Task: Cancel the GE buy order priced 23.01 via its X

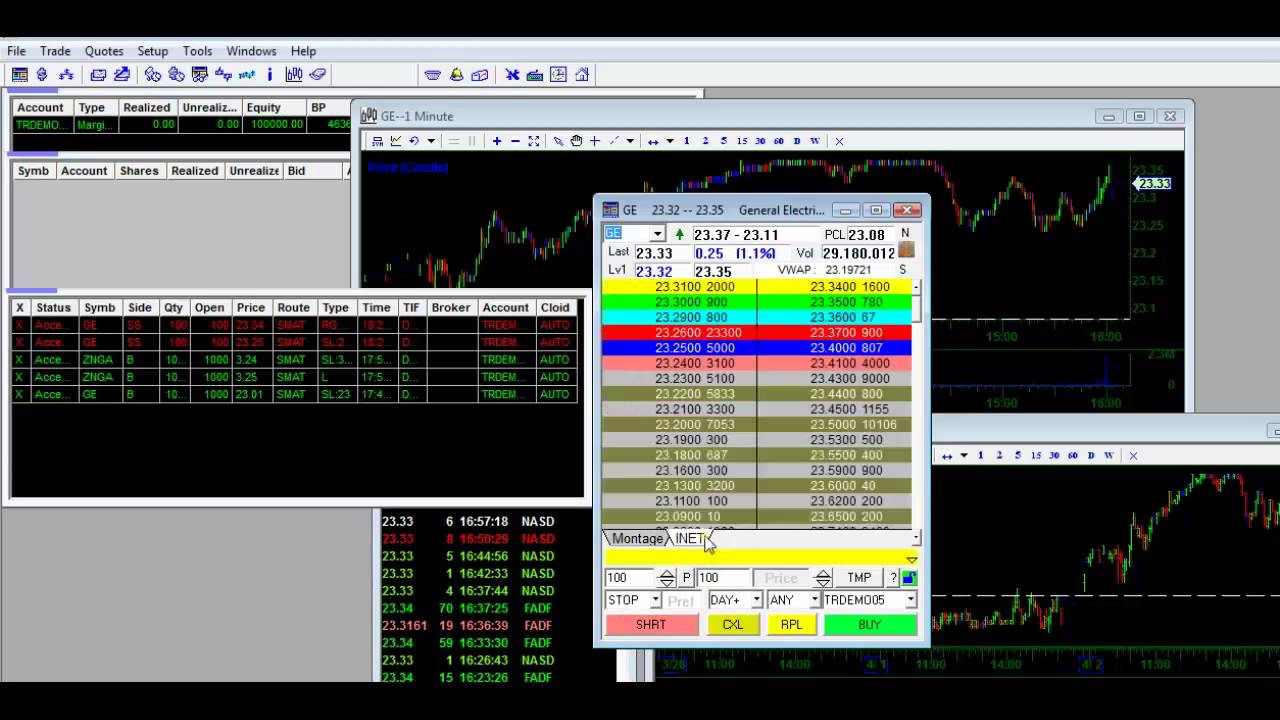Action: click(x=19, y=394)
